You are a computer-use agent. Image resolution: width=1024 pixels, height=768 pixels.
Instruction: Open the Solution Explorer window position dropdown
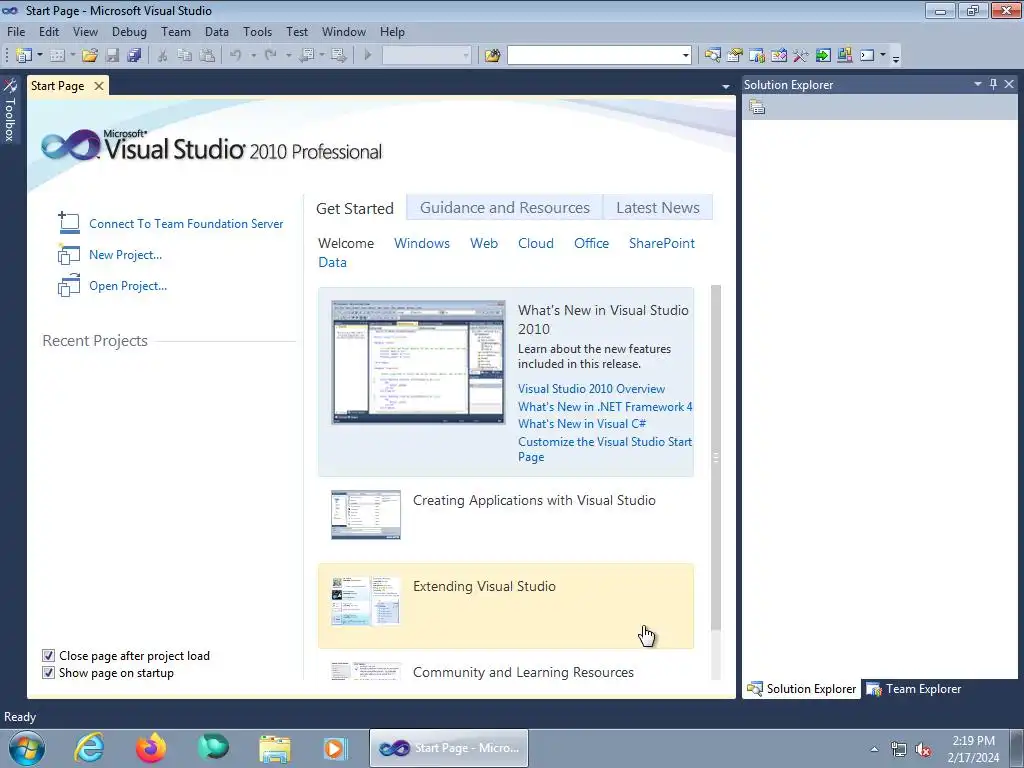tap(978, 84)
